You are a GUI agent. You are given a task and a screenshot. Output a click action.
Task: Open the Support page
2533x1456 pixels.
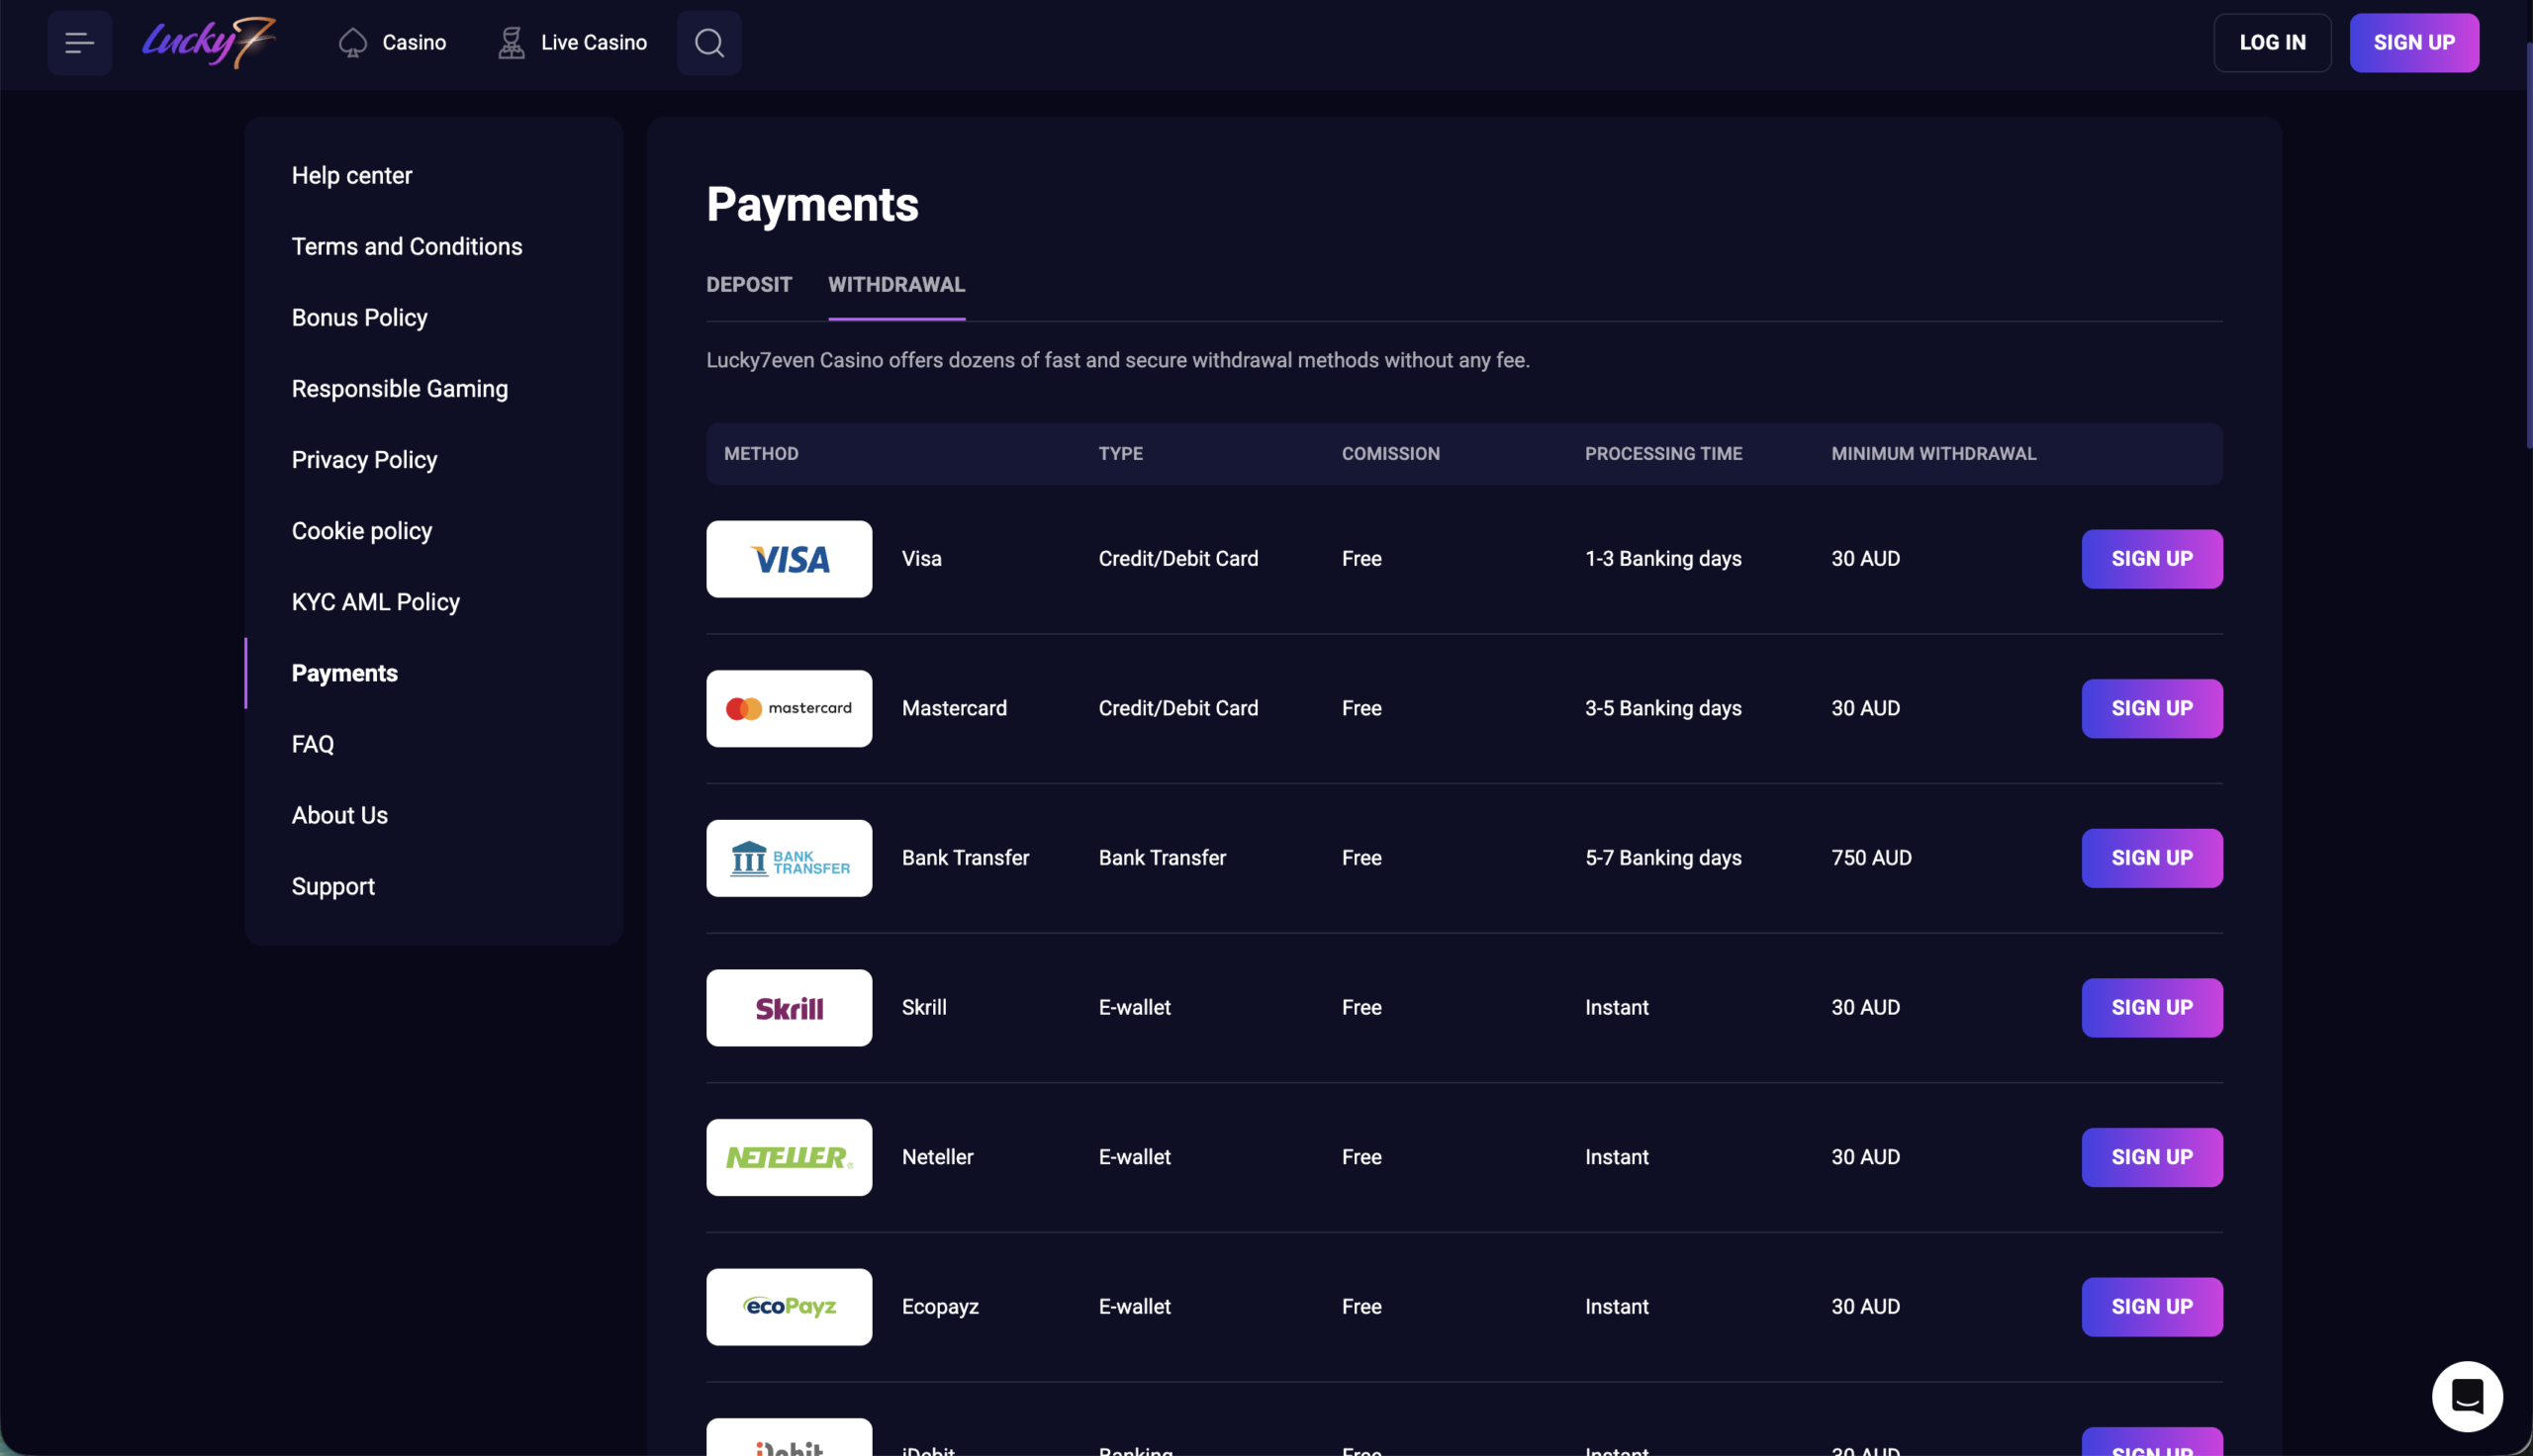[333, 887]
